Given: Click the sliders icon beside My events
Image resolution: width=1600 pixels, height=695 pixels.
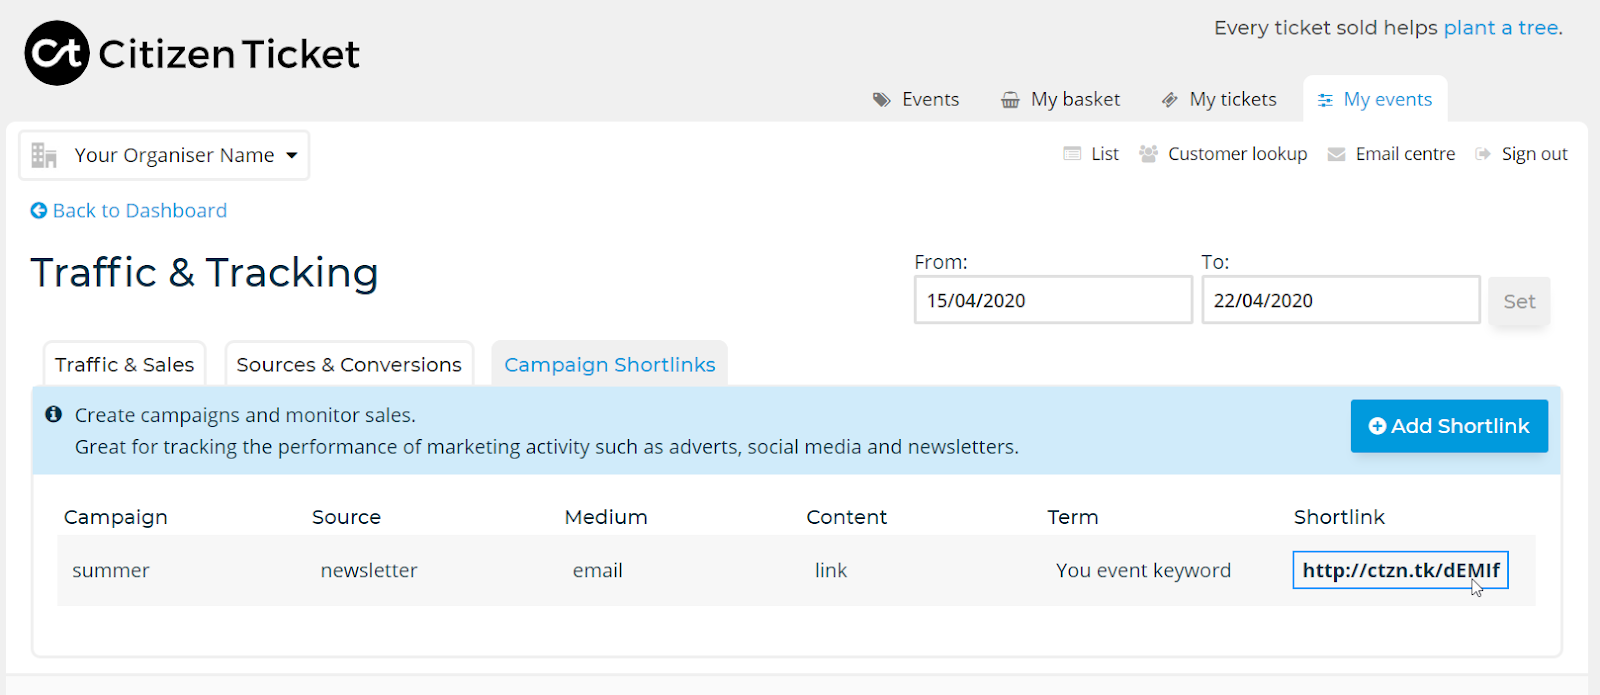Looking at the screenshot, I should click(1325, 100).
